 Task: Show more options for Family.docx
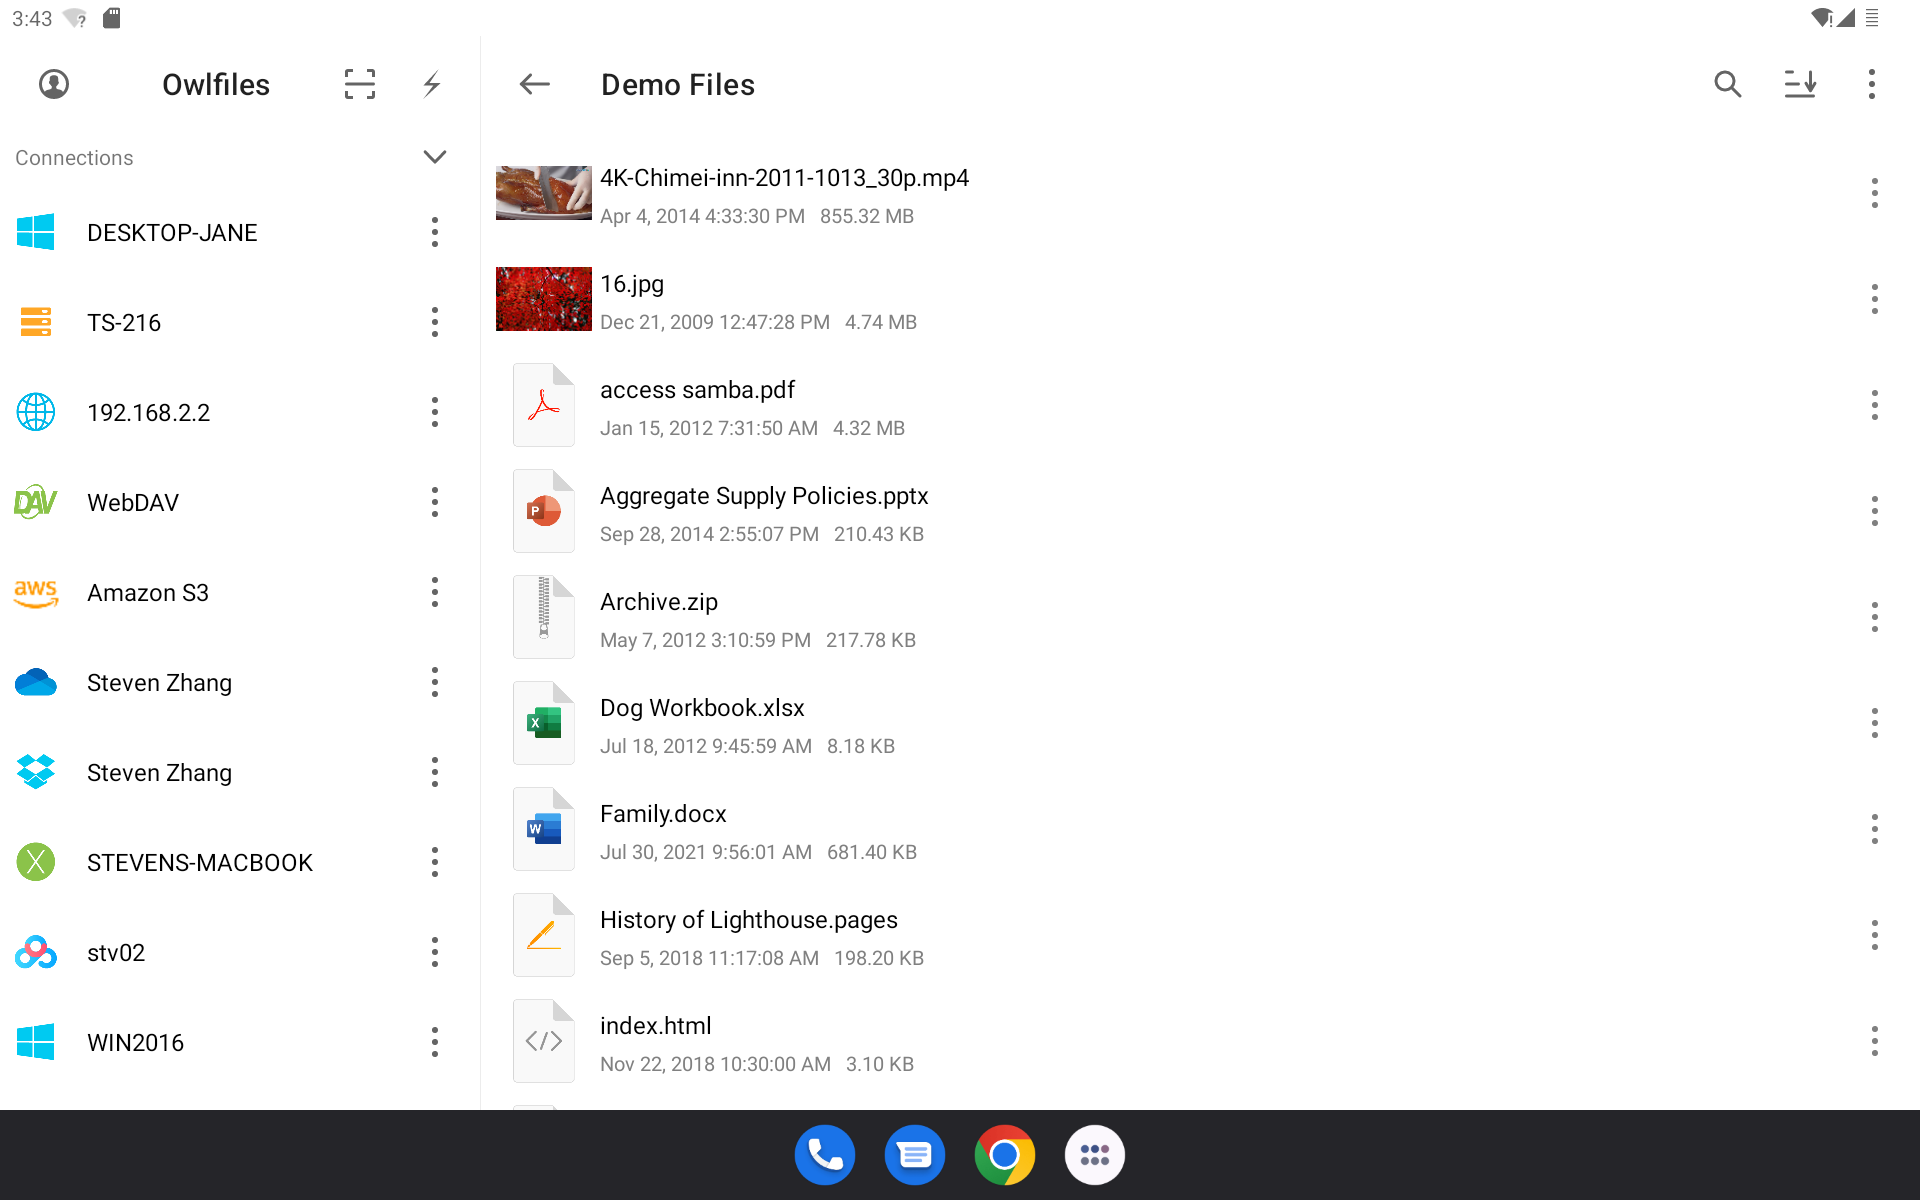click(1875, 829)
